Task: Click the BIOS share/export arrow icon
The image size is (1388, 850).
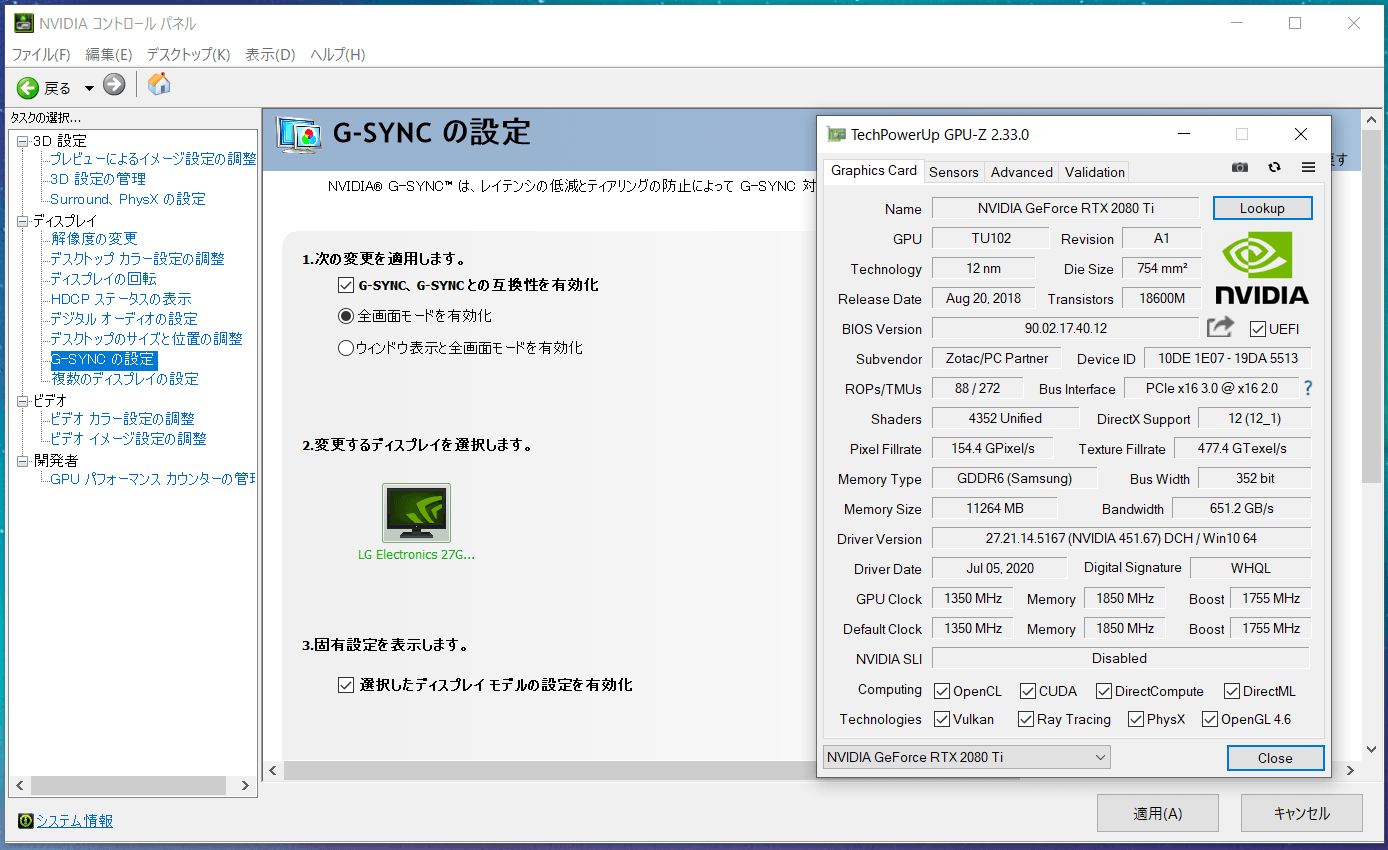Action: click(x=1220, y=327)
